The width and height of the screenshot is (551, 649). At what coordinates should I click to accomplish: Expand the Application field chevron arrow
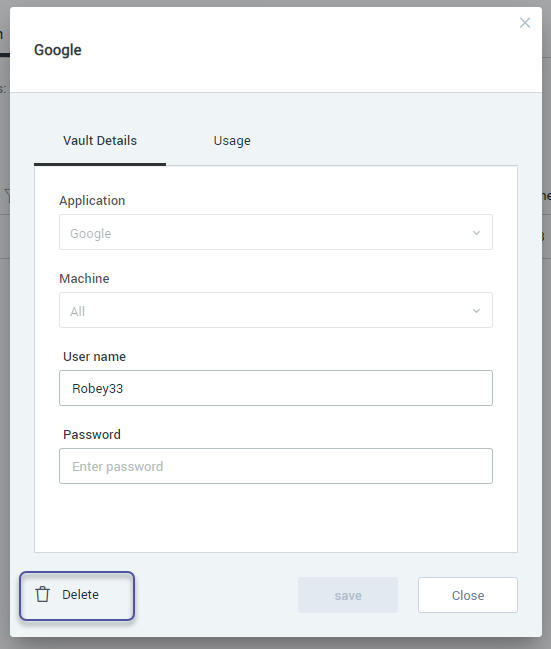(x=476, y=233)
